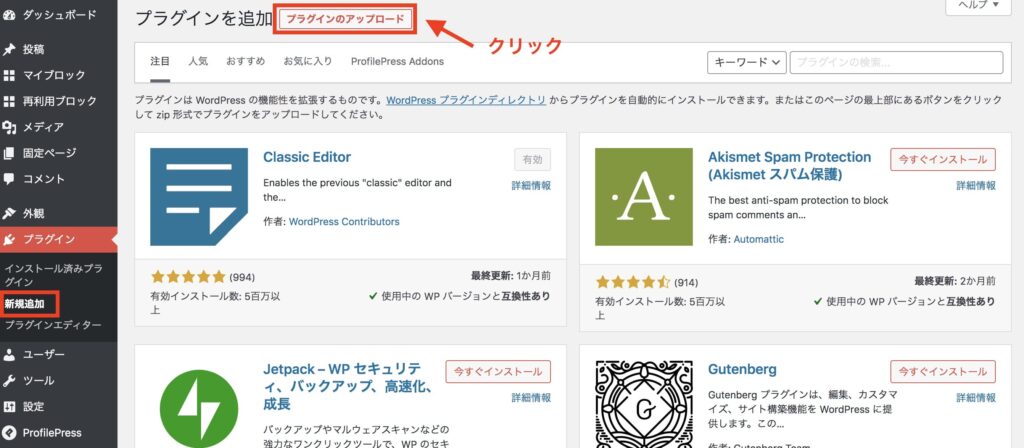This screenshot has width=1024, height=448.
Task: Click the pages icon beside 固定ページ
Action: pyautogui.click(x=9, y=153)
